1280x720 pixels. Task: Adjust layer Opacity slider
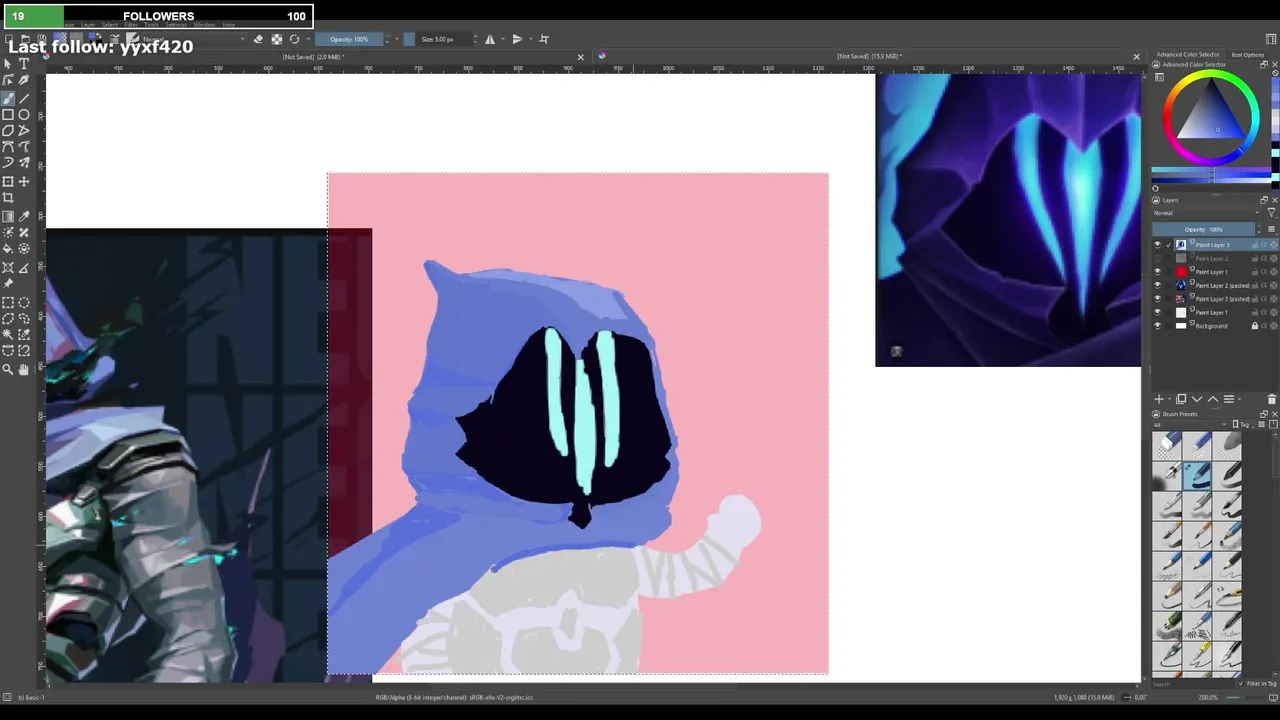[x=1203, y=229]
